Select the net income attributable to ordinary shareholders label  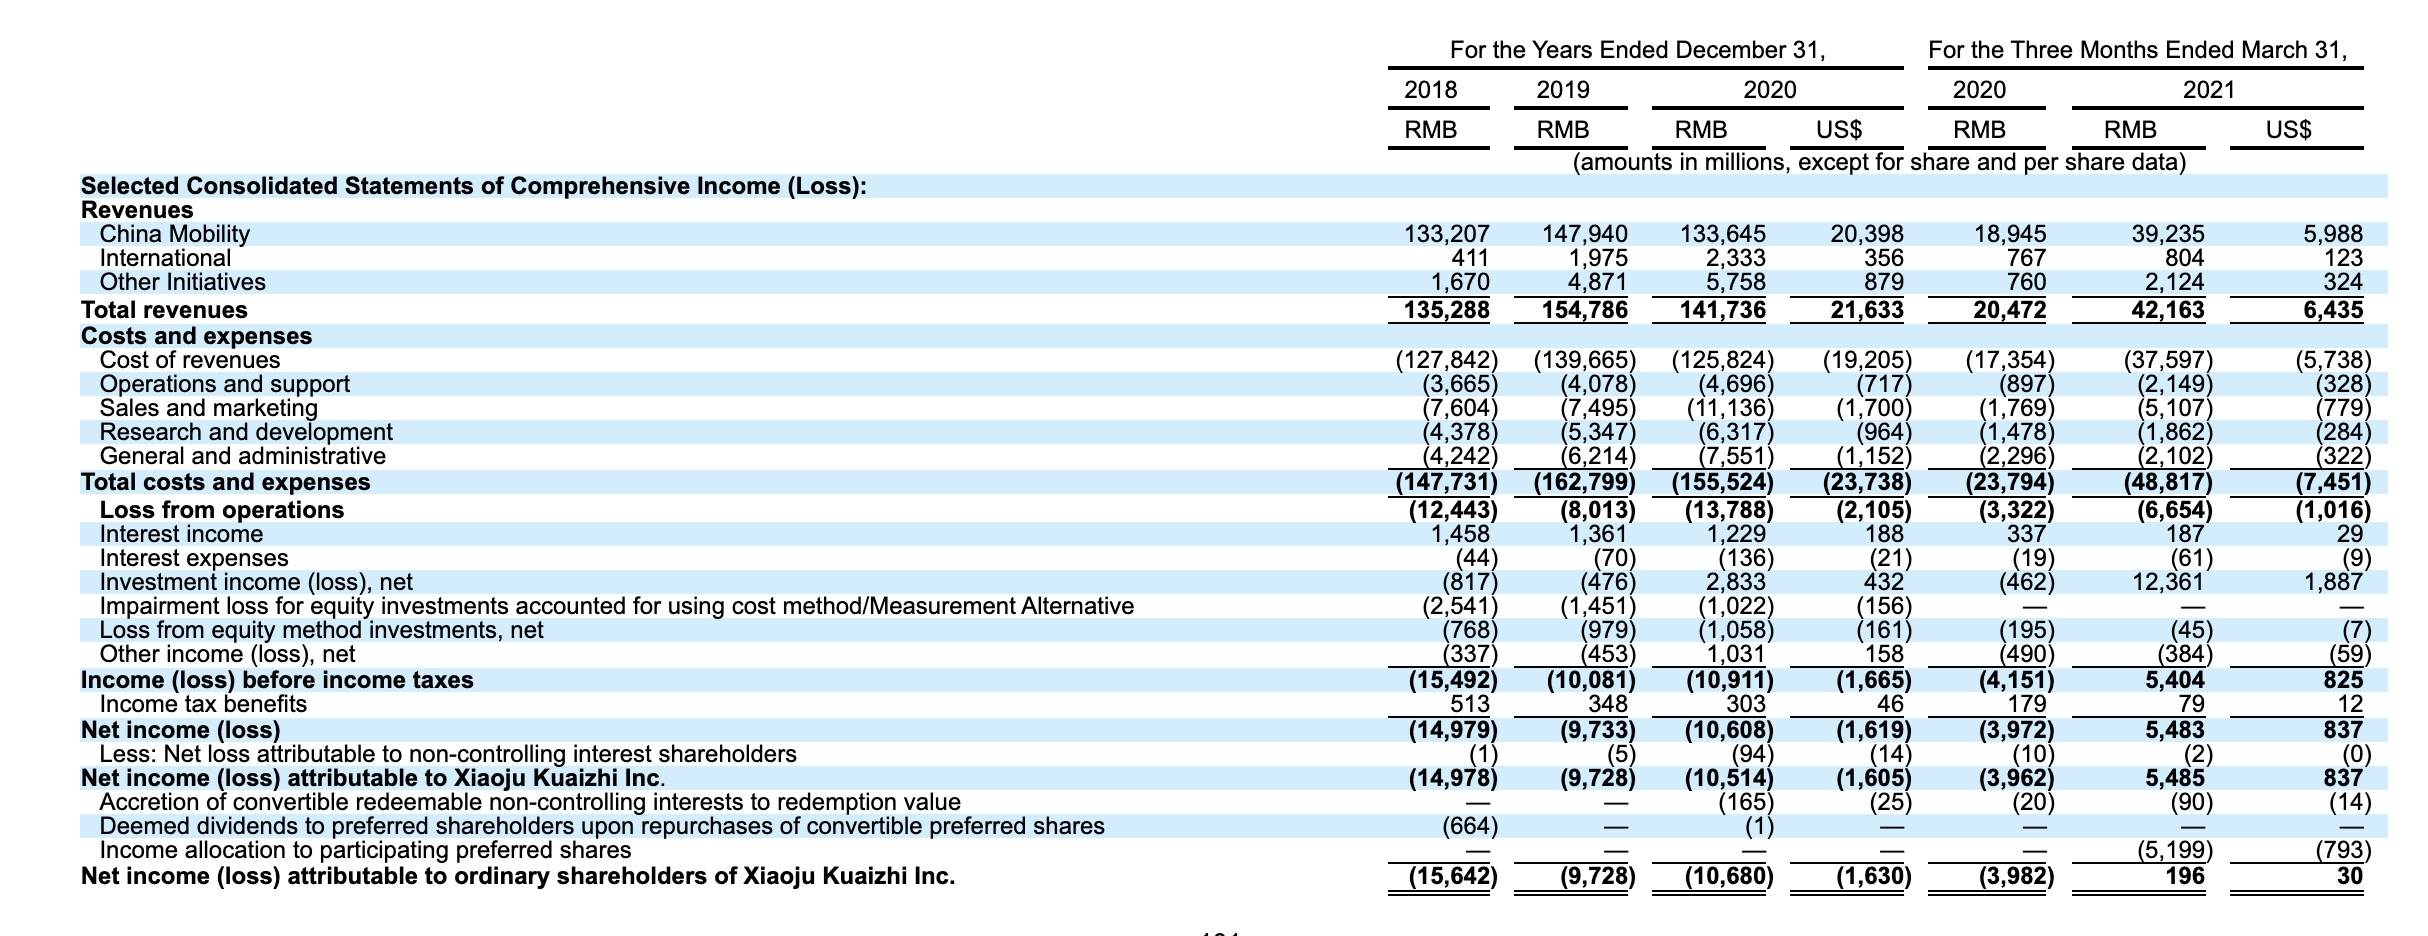tap(518, 876)
